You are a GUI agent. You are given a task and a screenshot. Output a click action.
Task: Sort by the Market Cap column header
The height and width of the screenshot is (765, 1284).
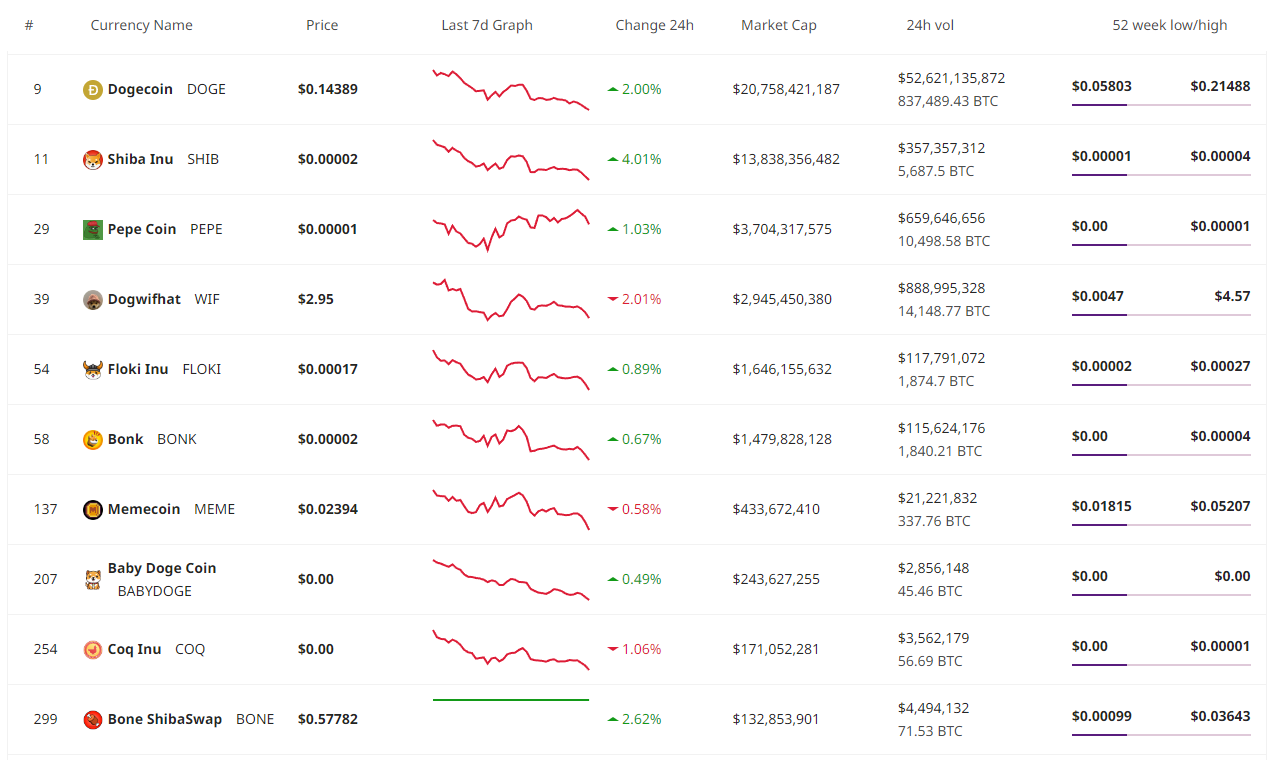(x=779, y=25)
